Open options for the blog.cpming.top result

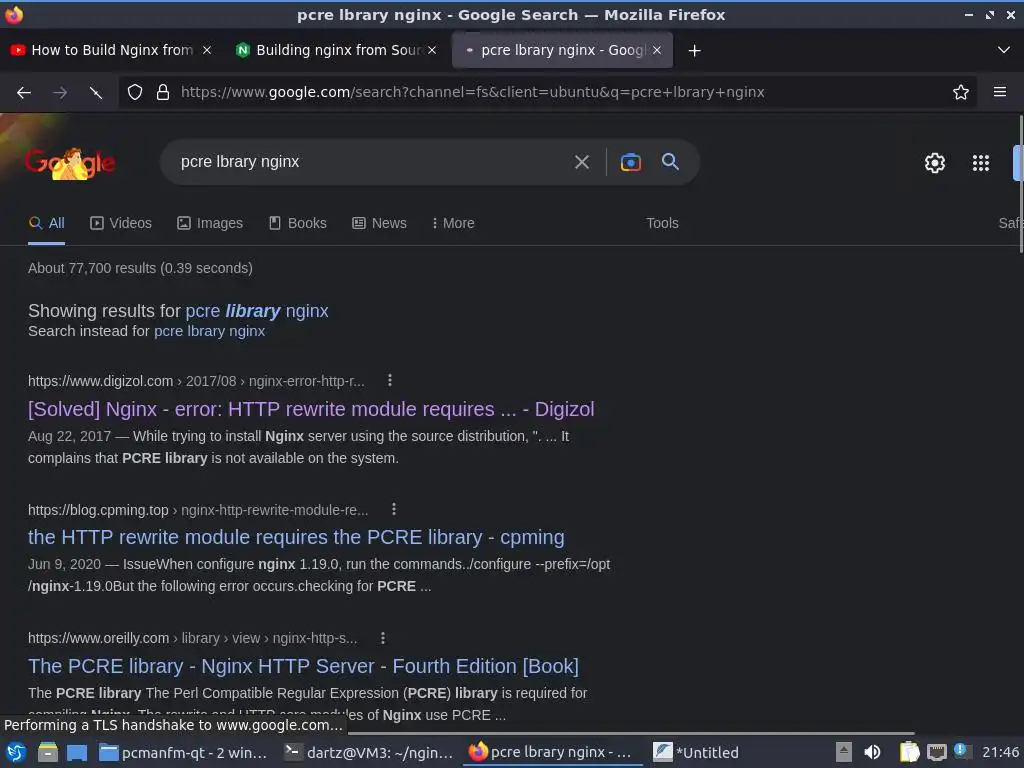[x=394, y=509]
